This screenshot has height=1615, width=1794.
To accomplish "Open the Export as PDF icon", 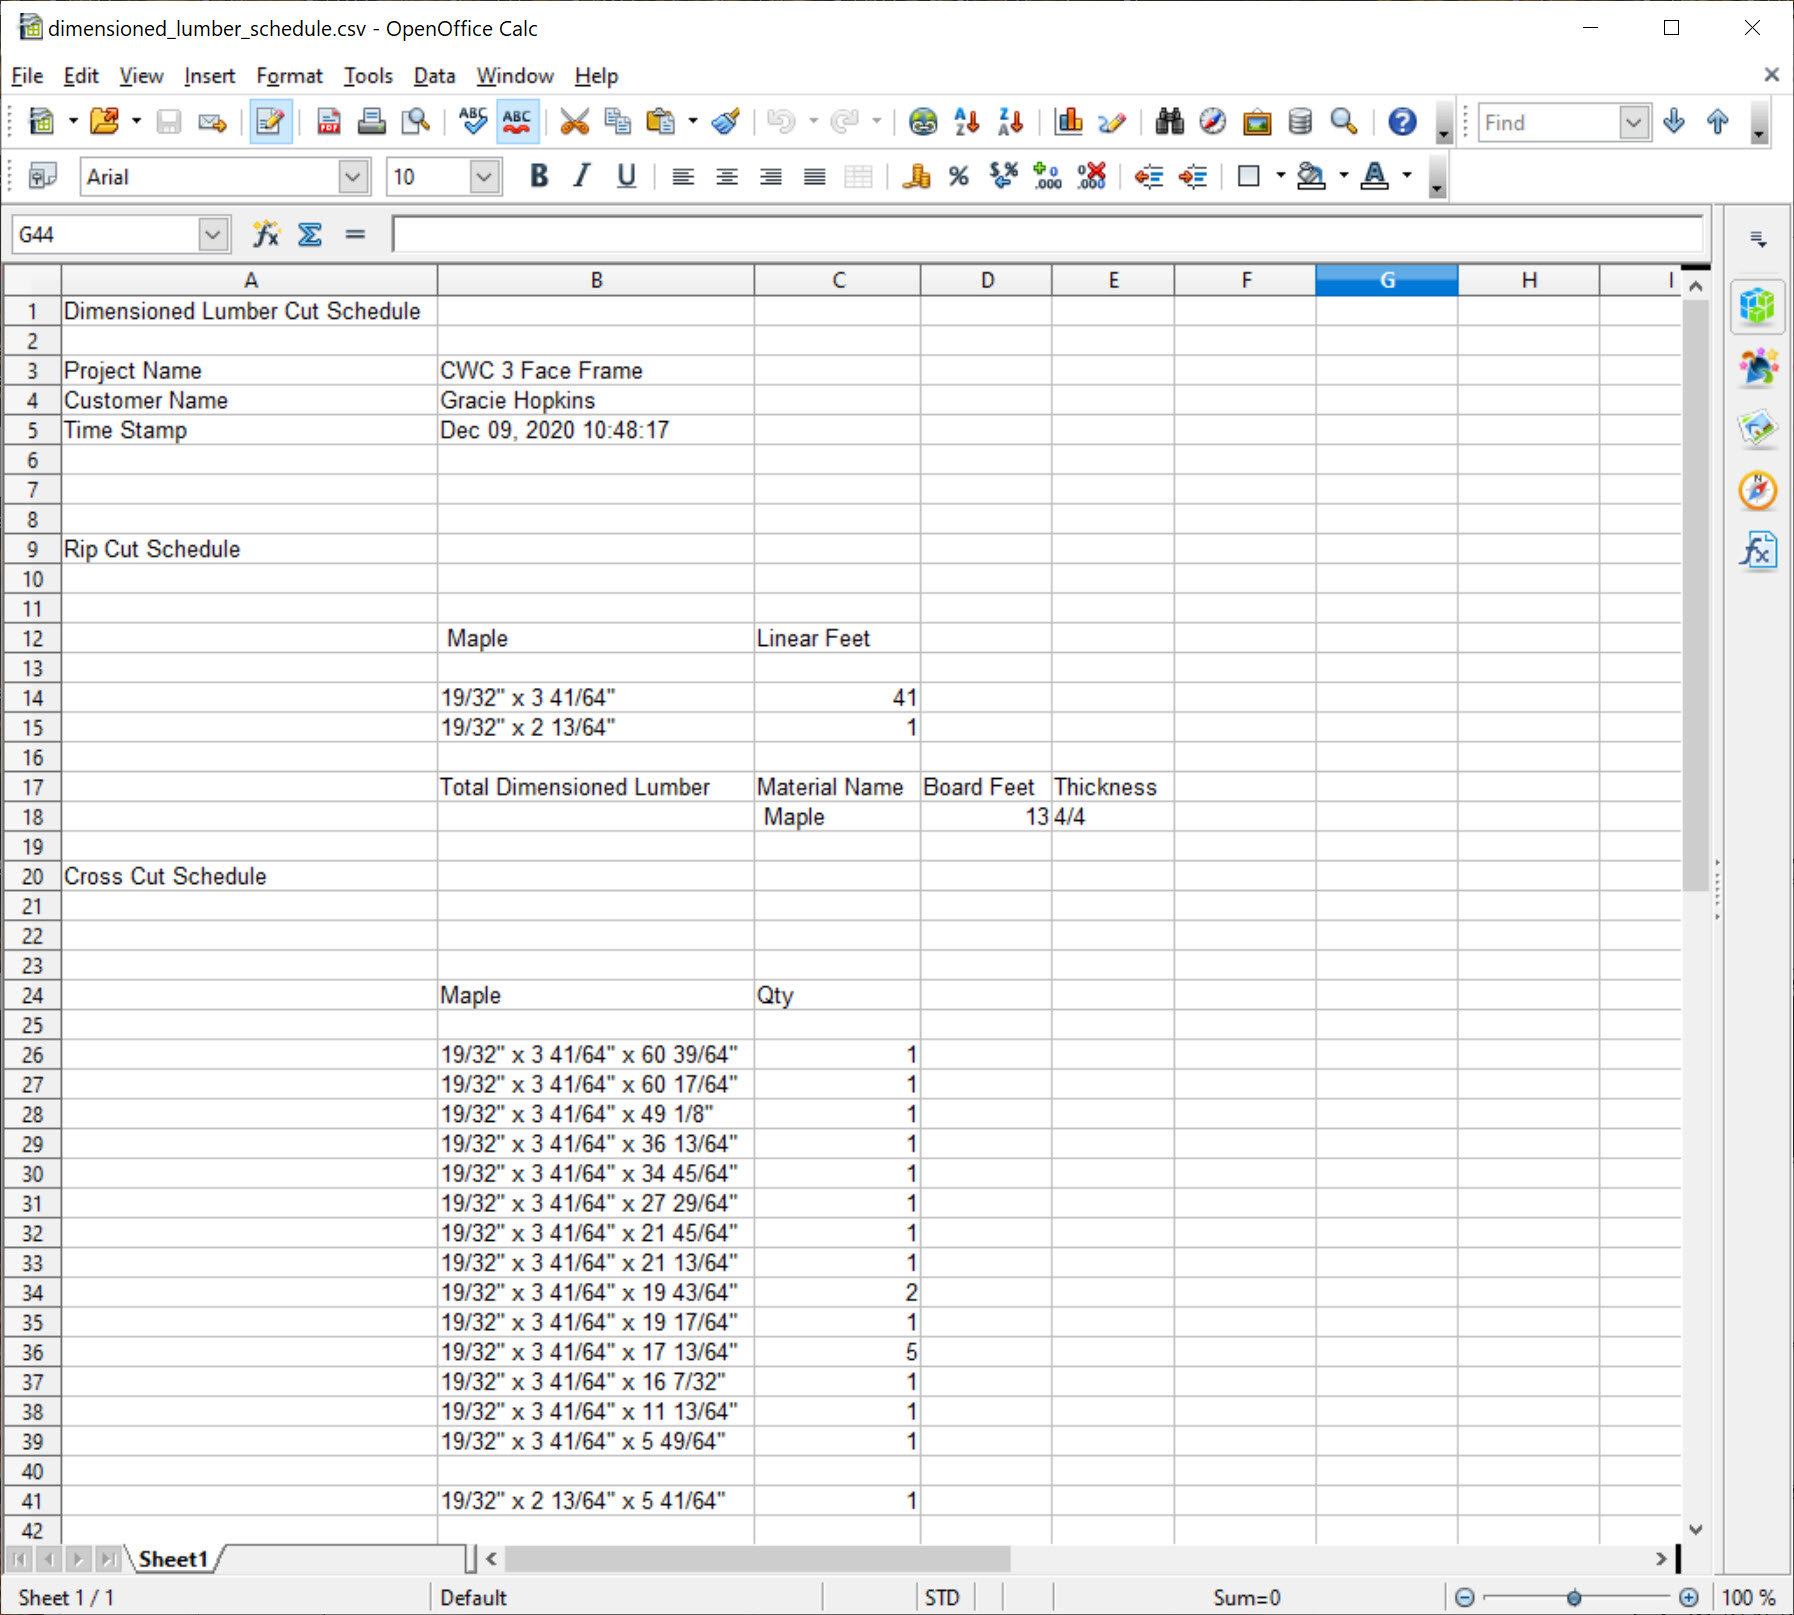I will pos(327,122).
